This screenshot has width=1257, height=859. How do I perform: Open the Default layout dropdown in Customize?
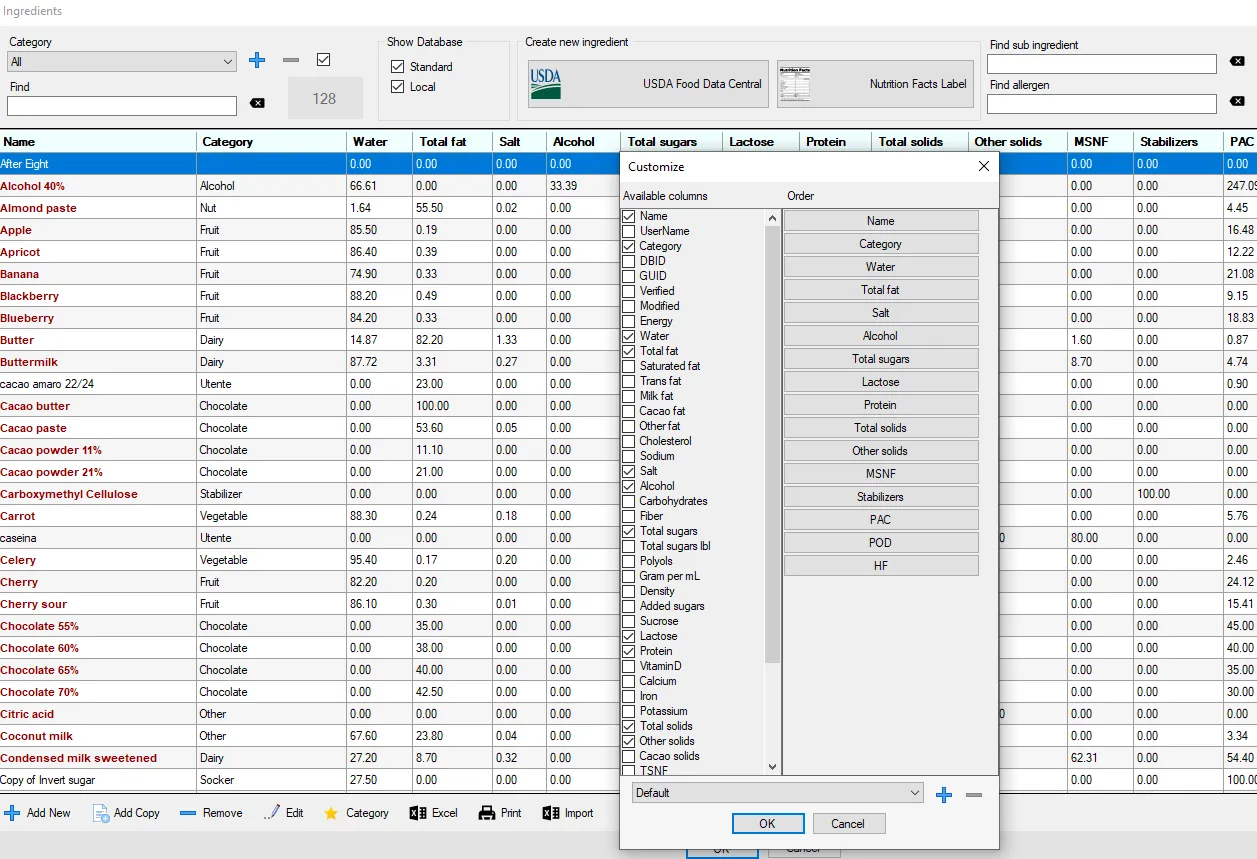pos(778,793)
